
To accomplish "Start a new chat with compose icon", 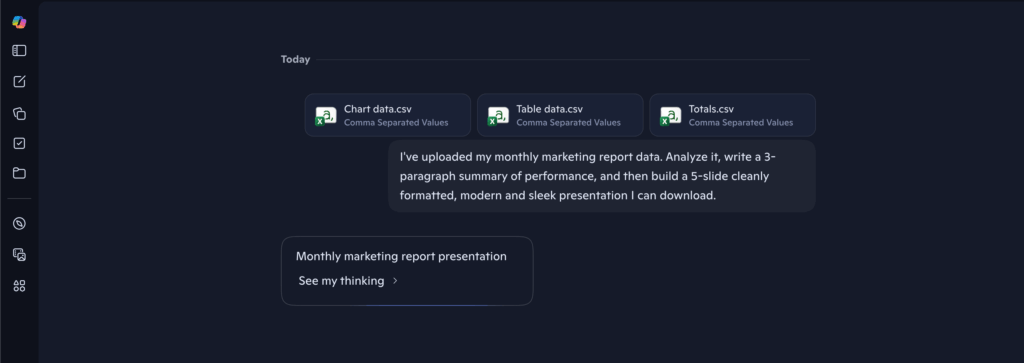I will [20, 82].
